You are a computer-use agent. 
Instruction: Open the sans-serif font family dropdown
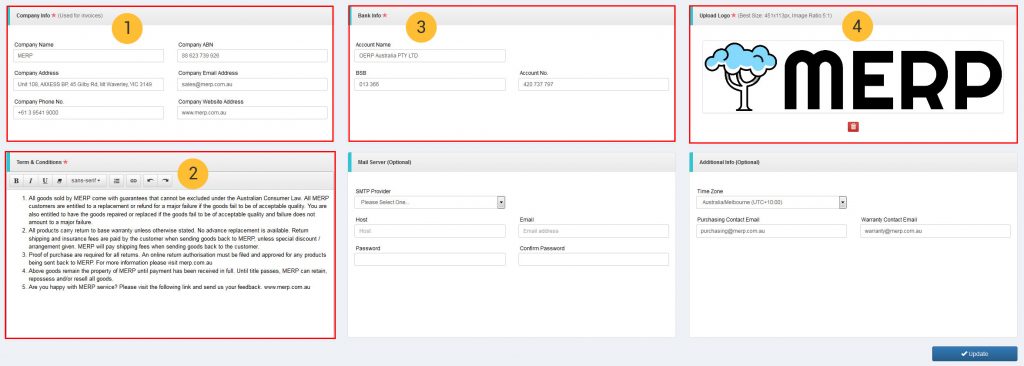[x=86, y=180]
